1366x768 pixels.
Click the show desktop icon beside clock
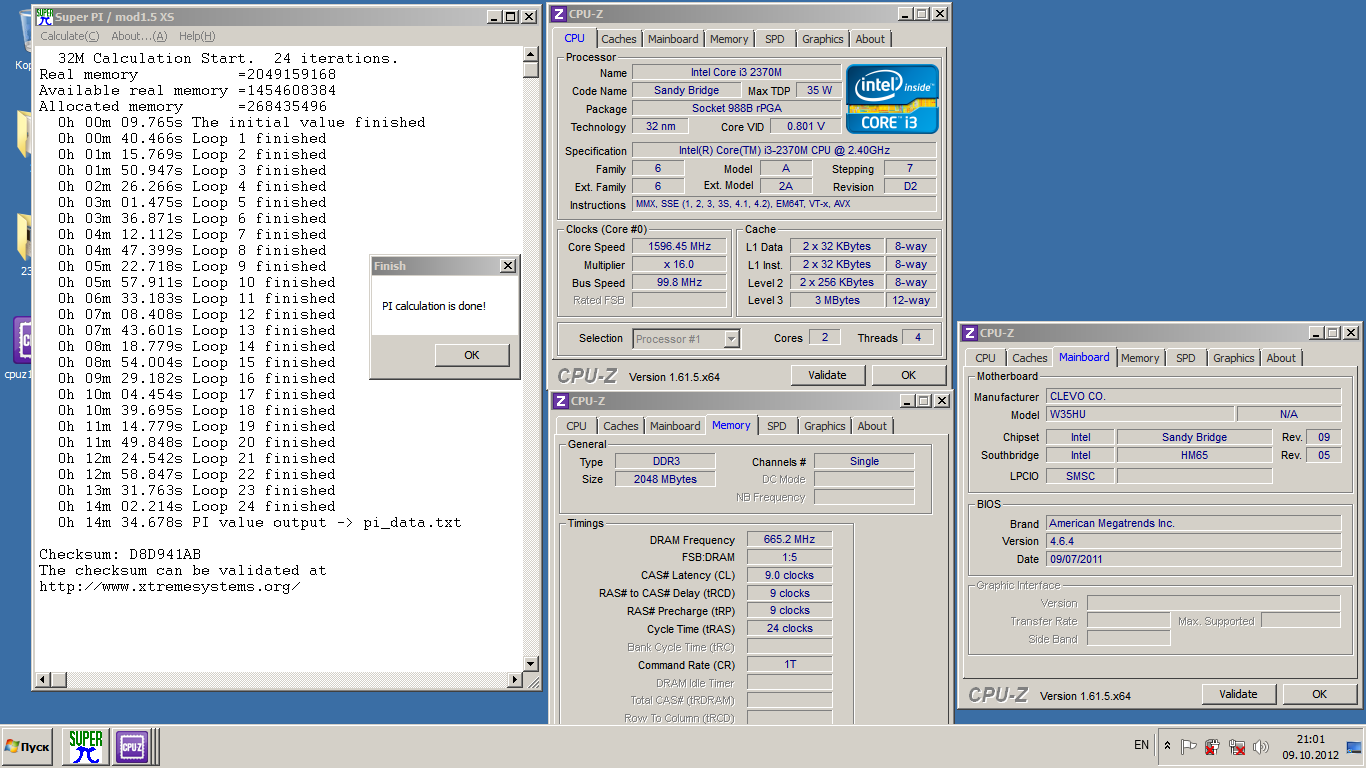[1353, 747]
